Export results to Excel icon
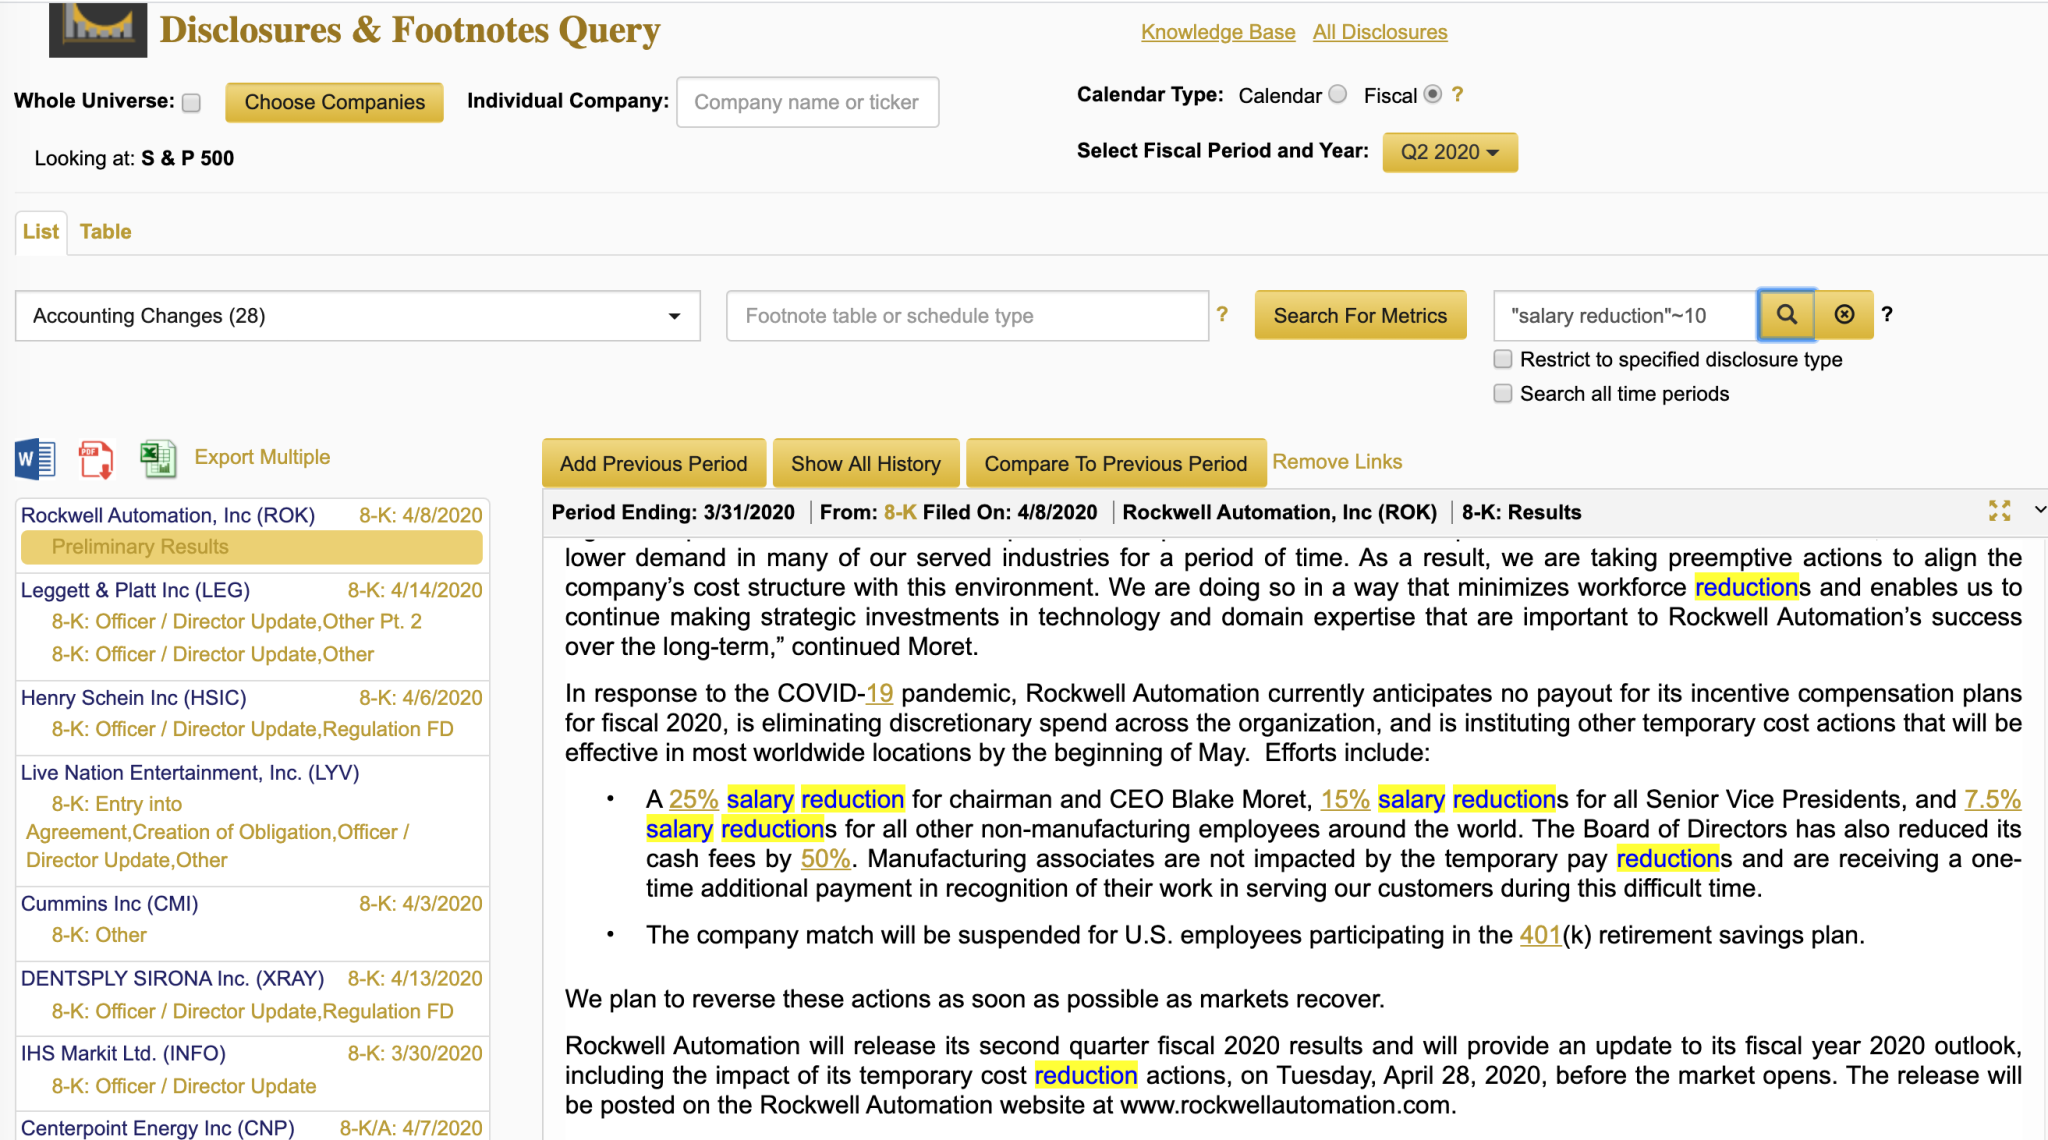 (157, 459)
